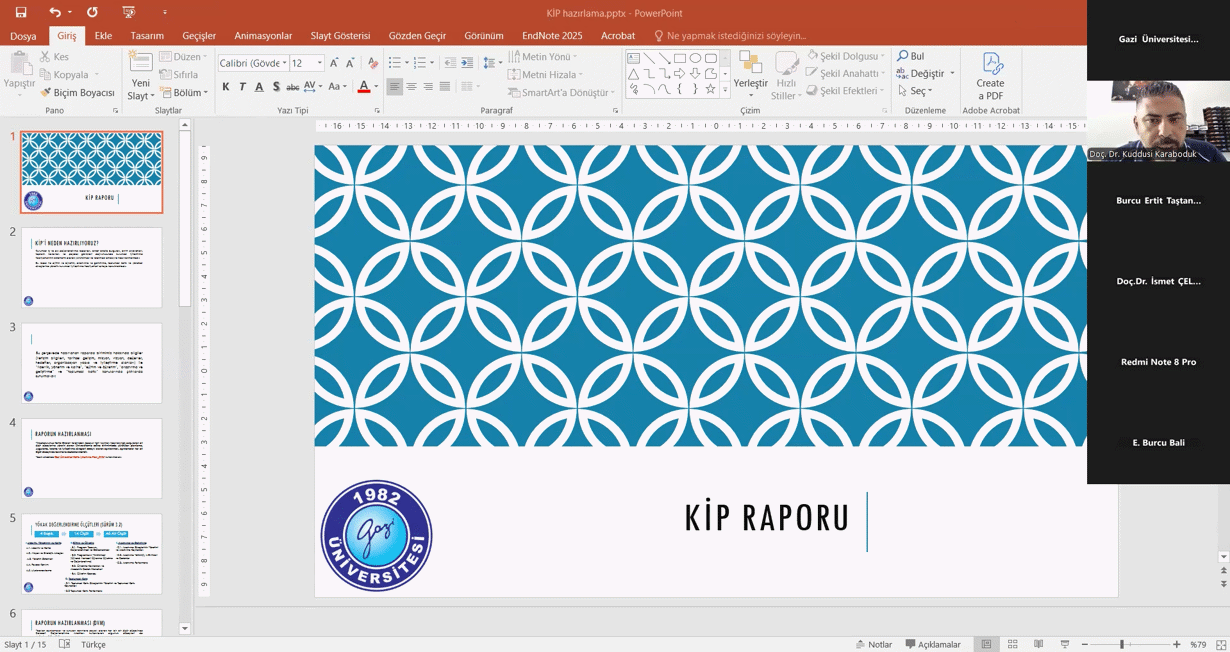Expand the Düzen layout dropdown
The height and width of the screenshot is (652, 1230).
[183, 57]
